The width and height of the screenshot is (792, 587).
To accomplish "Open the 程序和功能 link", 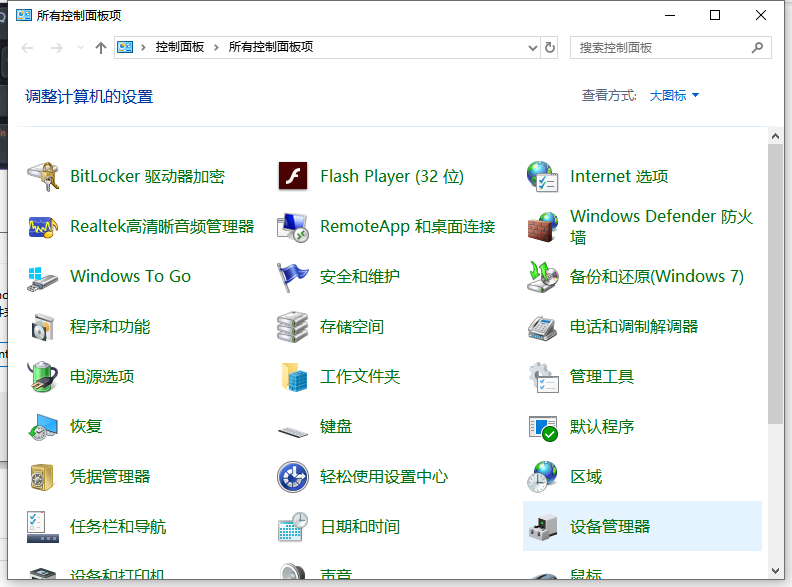I will pos(110,327).
